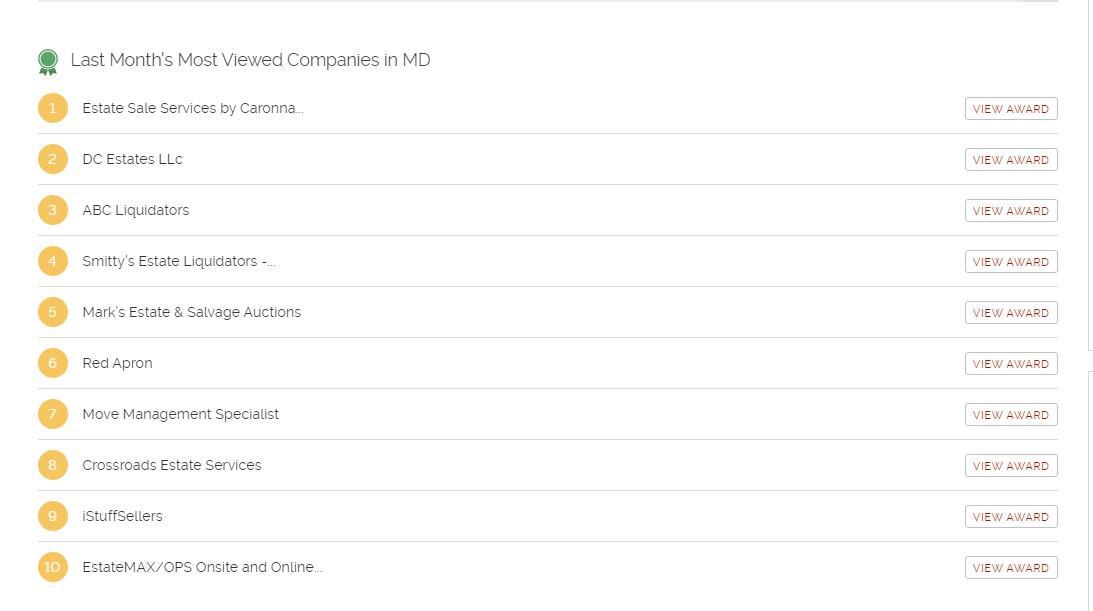Click the rank 6 yellow badge

tap(53, 363)
